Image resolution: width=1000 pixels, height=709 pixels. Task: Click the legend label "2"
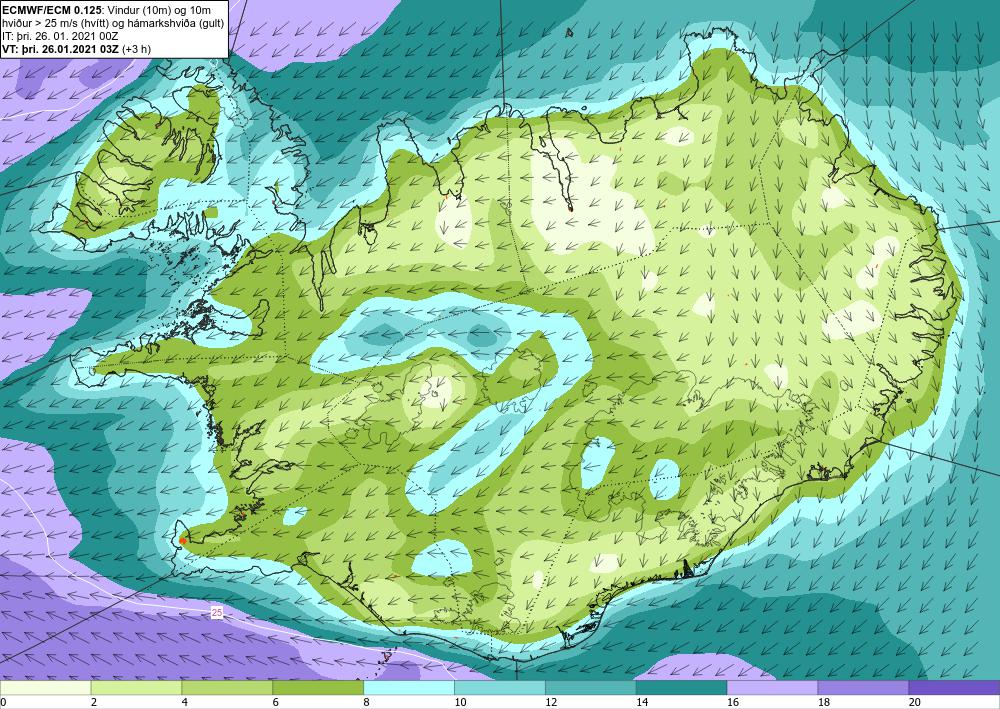94,703
